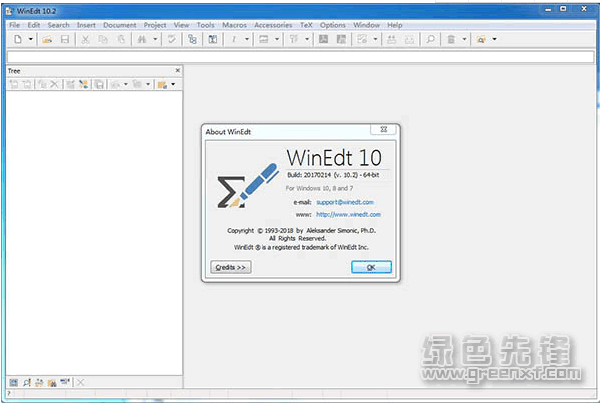Open the Search menu
This screenshot has width=600, height=408.
pyautogui.click(x=59, y=25)
